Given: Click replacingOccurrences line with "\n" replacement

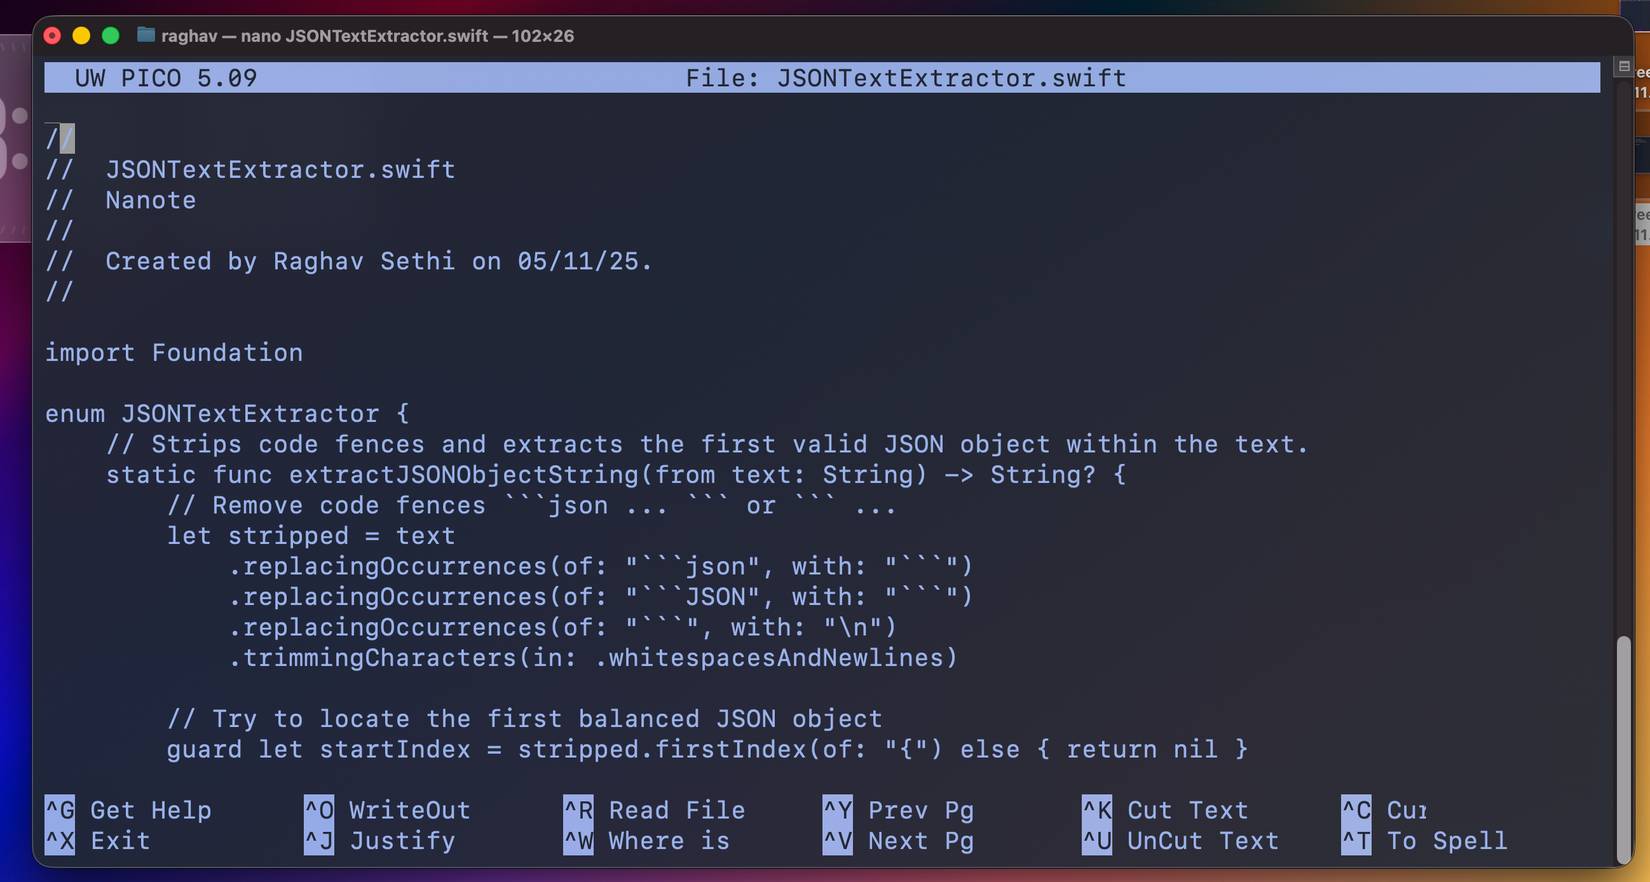Looking at the screenshot, I should (x=563, y=628).
